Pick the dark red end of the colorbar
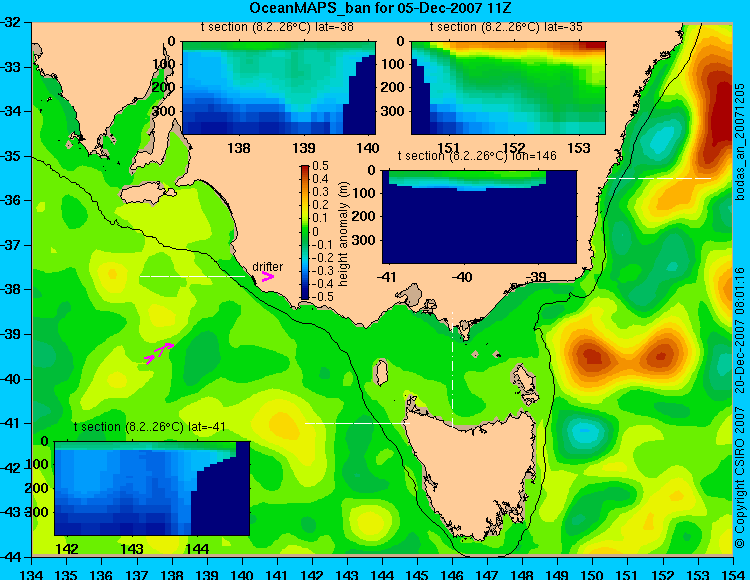 [x=305, y=170]
